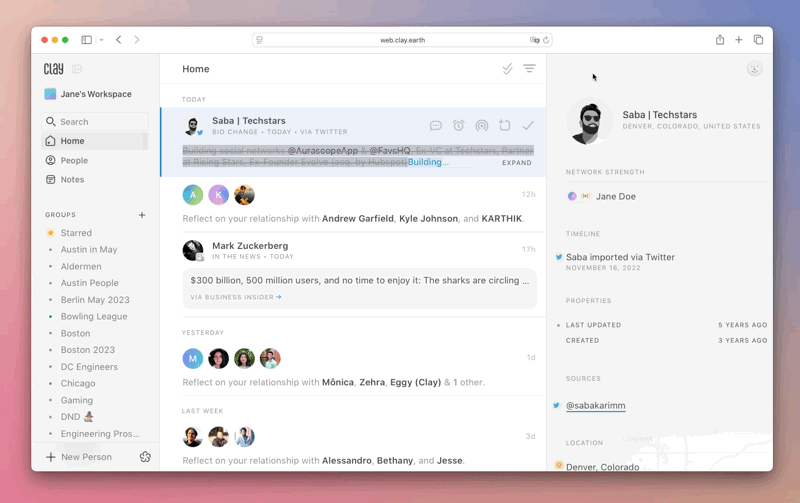The image size is (800, 503).
Task: Open @sabakarimm Twitter source link
Action: tap(595, 406)
